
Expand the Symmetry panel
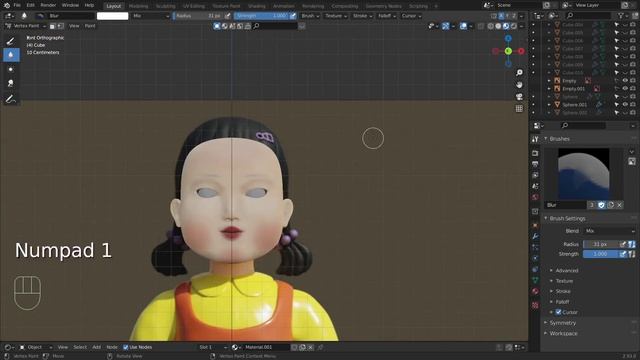[x=562, y=323]
